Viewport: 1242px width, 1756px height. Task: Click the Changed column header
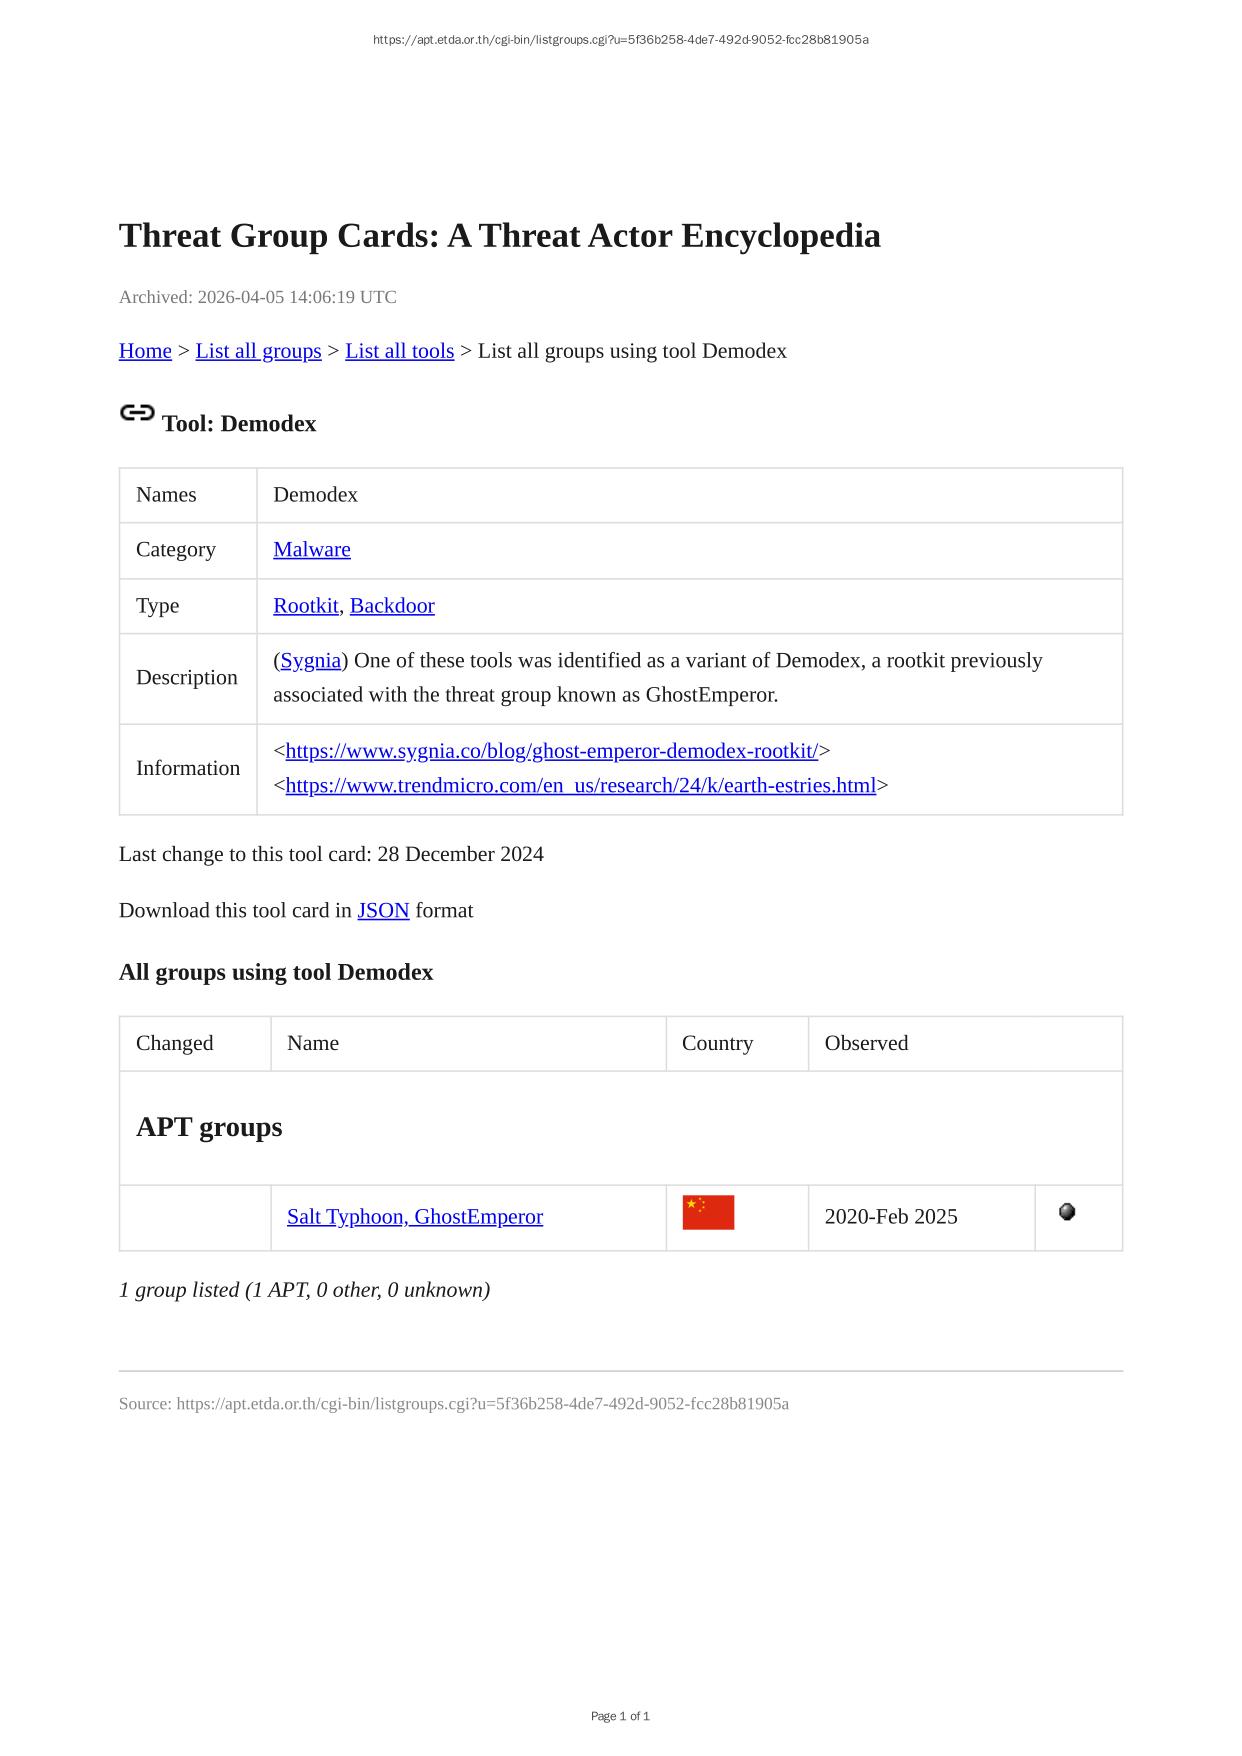(175, 1043)
